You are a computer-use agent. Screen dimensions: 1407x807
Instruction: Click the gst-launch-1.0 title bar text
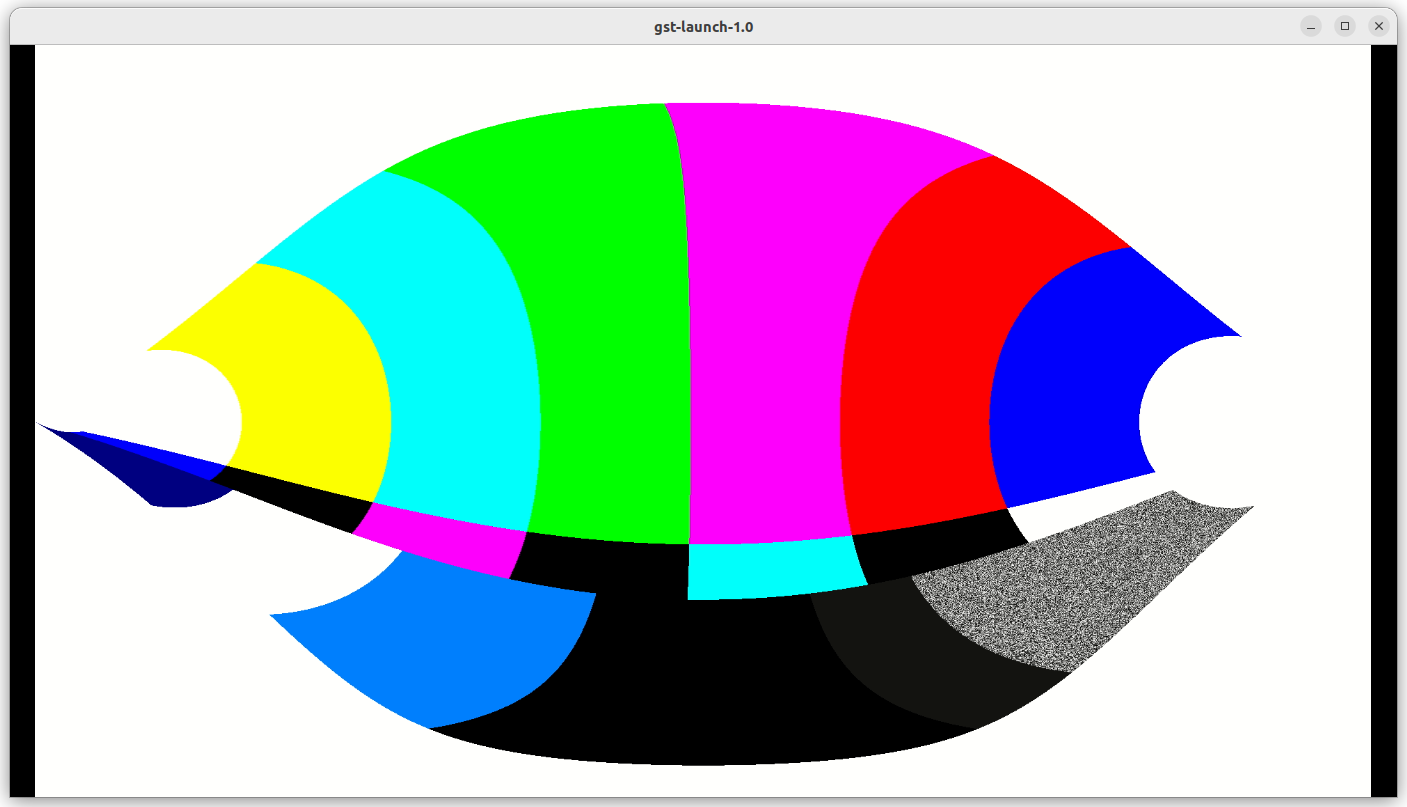tap(703, 27)
